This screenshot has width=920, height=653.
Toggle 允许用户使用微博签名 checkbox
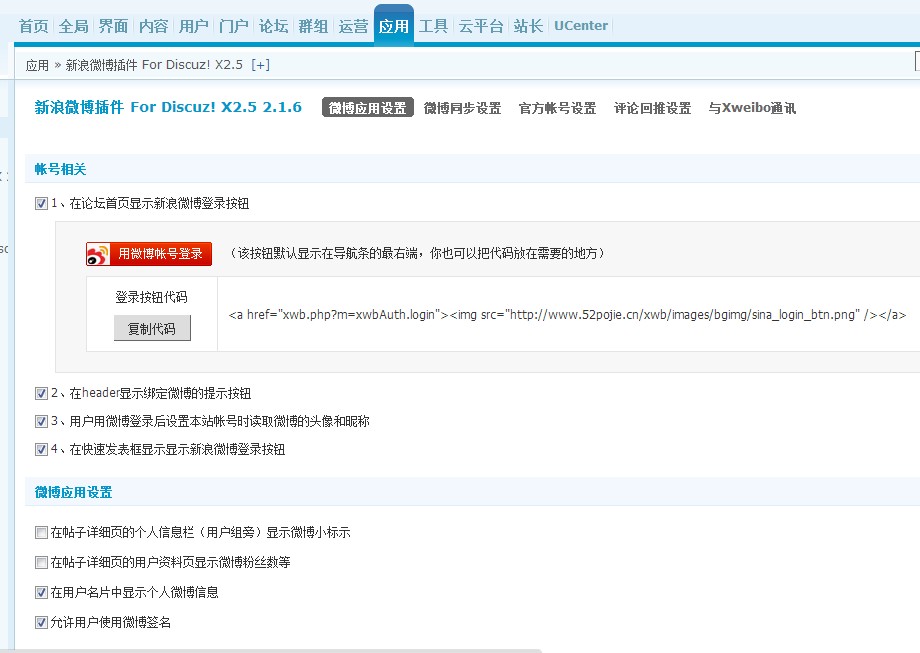click(x=41, y=622)
